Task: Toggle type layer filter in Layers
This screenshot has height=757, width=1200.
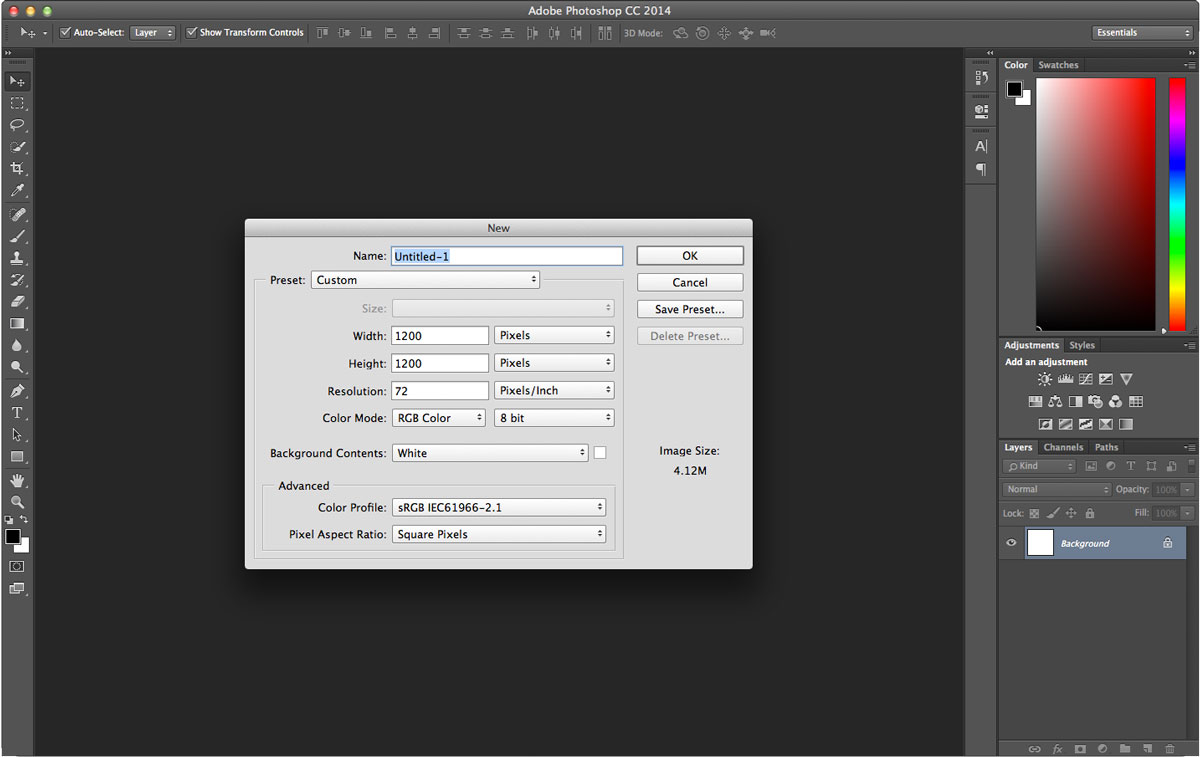Action: 1131,466
